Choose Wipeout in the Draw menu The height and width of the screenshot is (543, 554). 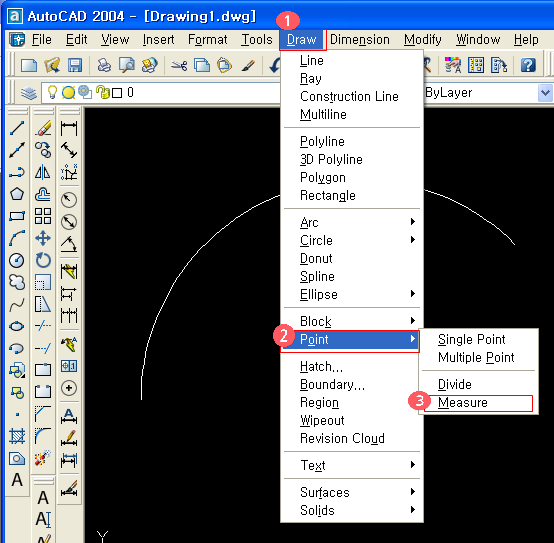(352, 420)
